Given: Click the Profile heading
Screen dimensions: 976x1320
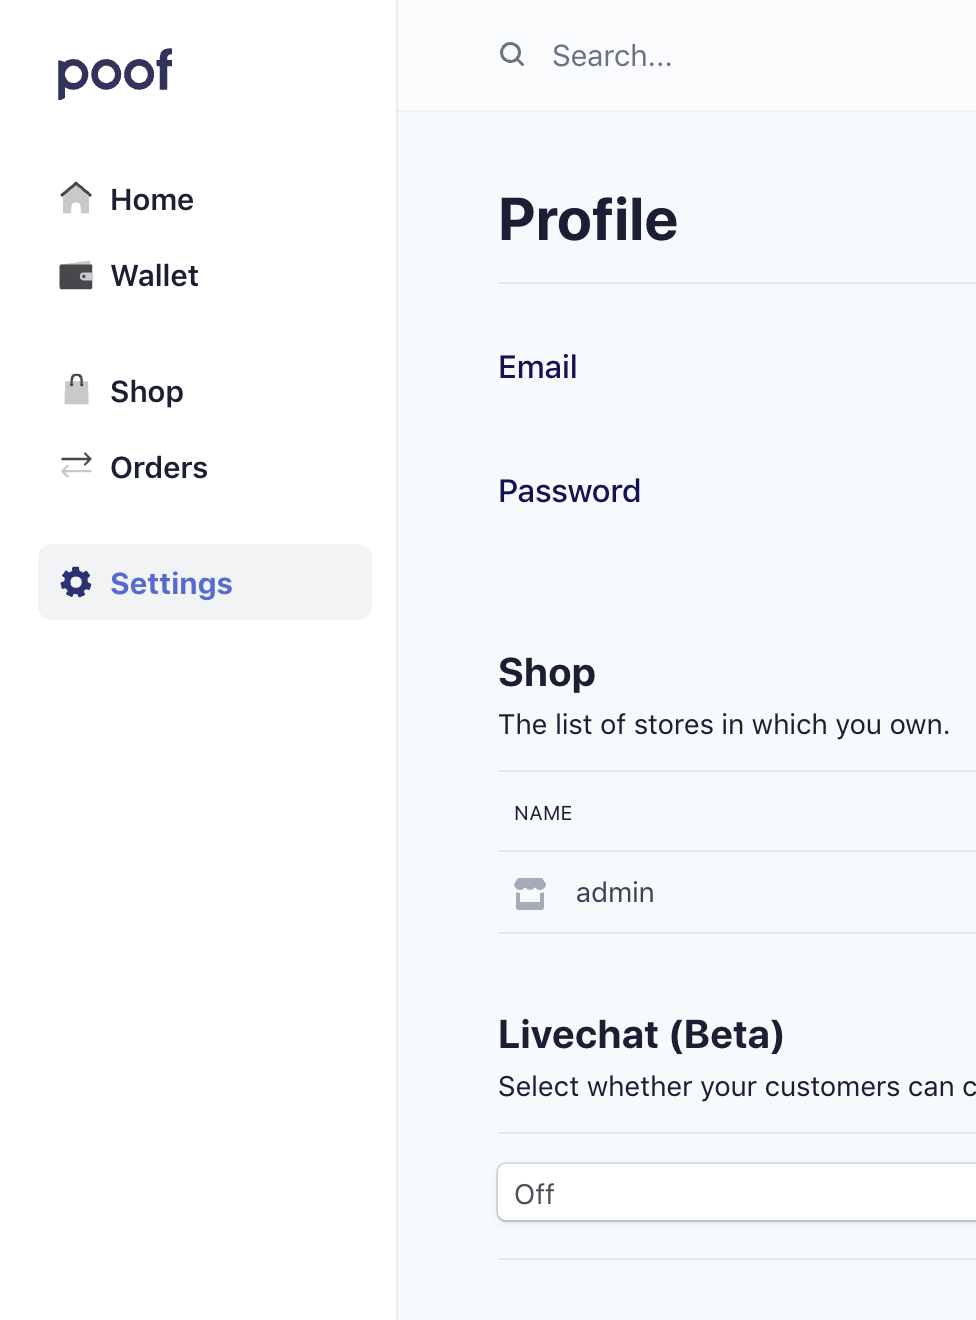Looking at the screenshot, I should coord(588,220).
